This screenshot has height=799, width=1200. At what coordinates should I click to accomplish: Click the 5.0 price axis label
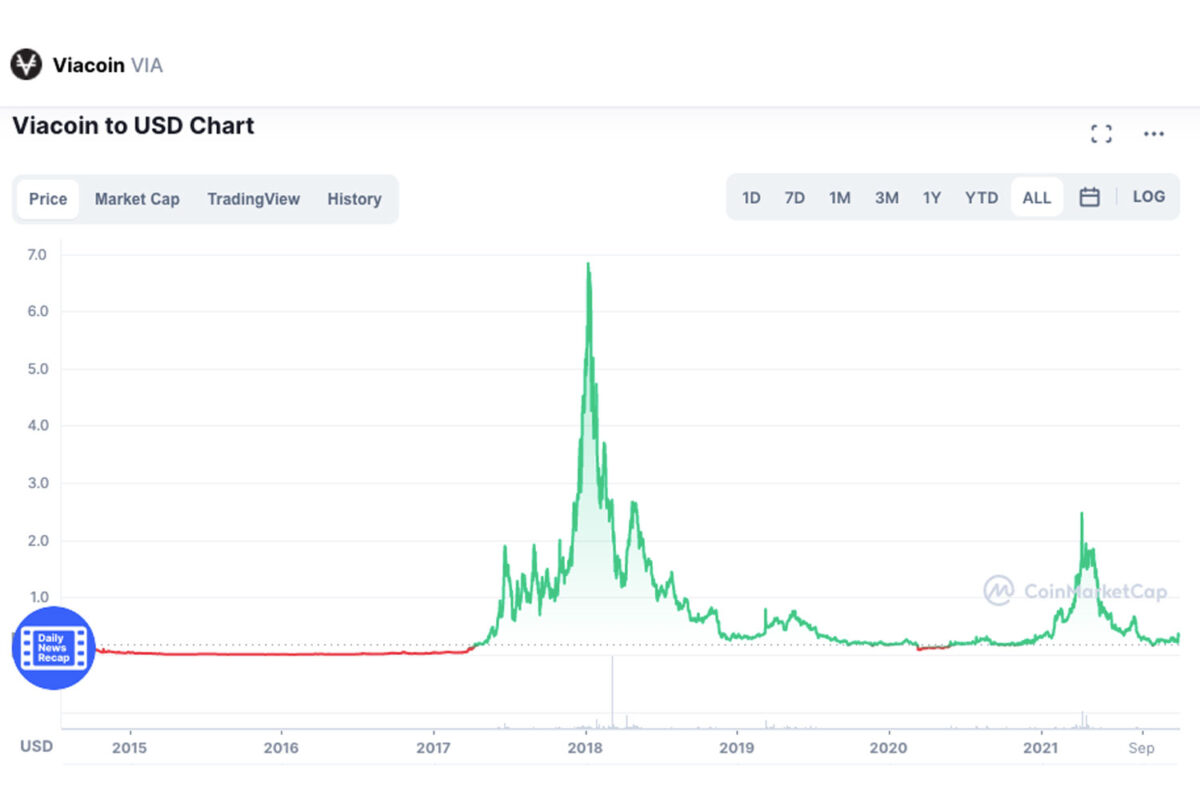pyautogui.click(x=36, y=369)
